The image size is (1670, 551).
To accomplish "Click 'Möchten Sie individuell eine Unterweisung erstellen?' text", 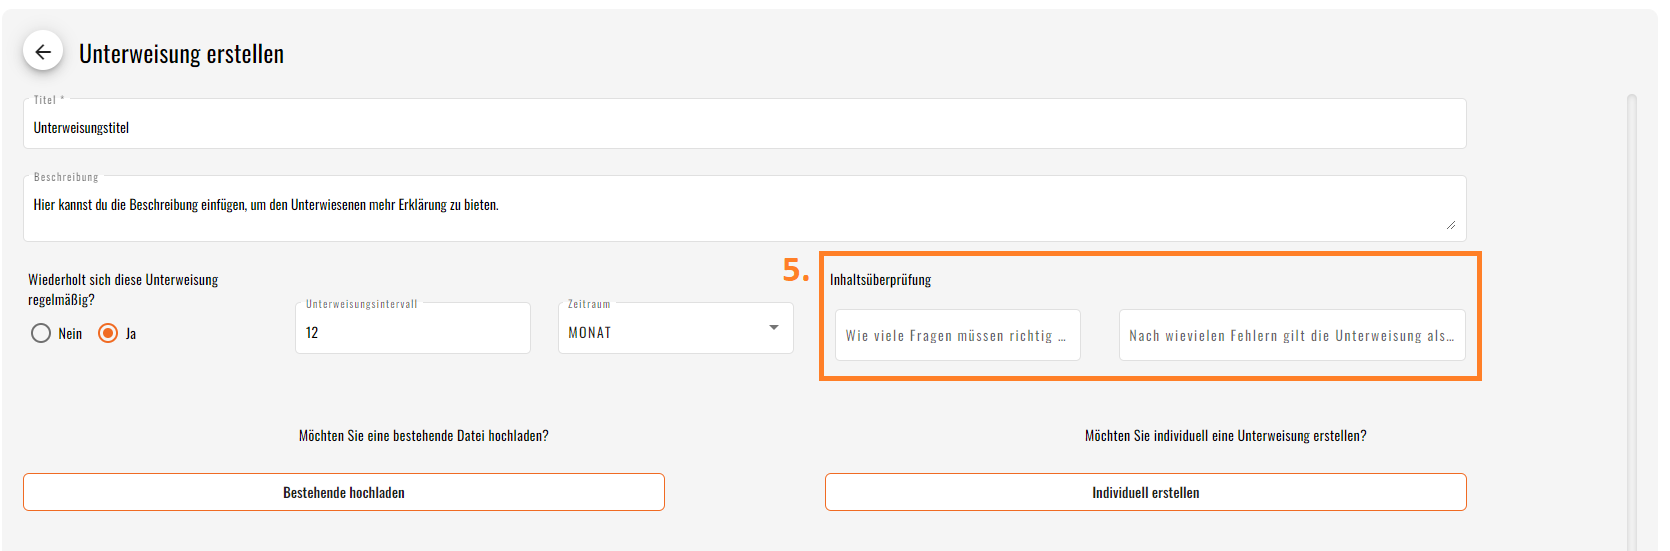I will (1225, 436).
